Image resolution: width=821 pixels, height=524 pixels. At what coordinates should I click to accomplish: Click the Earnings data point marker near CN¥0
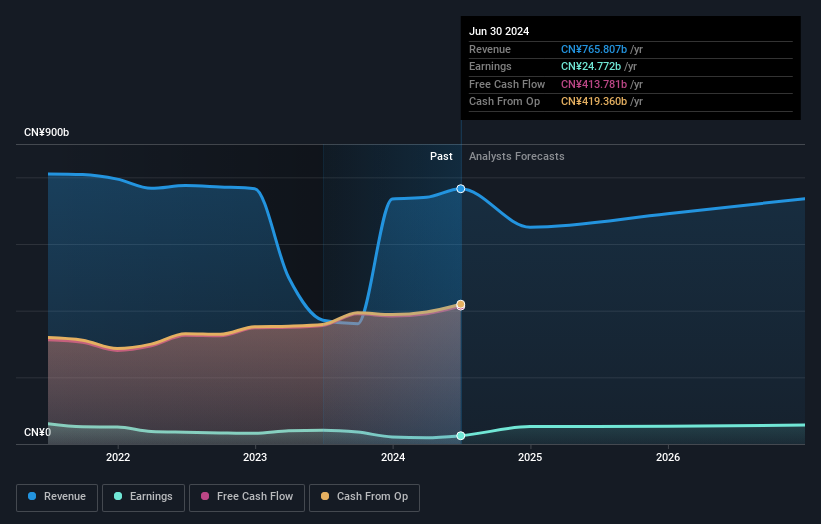(x=461, y=436)
